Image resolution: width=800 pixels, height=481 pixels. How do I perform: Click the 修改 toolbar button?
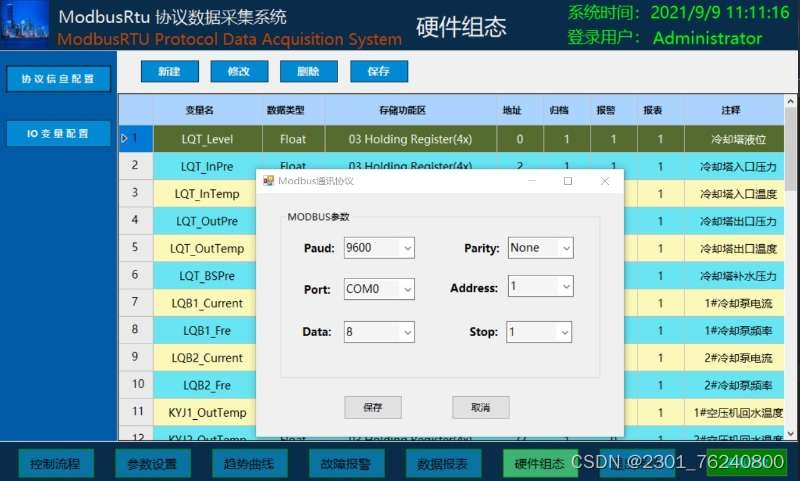239,71
